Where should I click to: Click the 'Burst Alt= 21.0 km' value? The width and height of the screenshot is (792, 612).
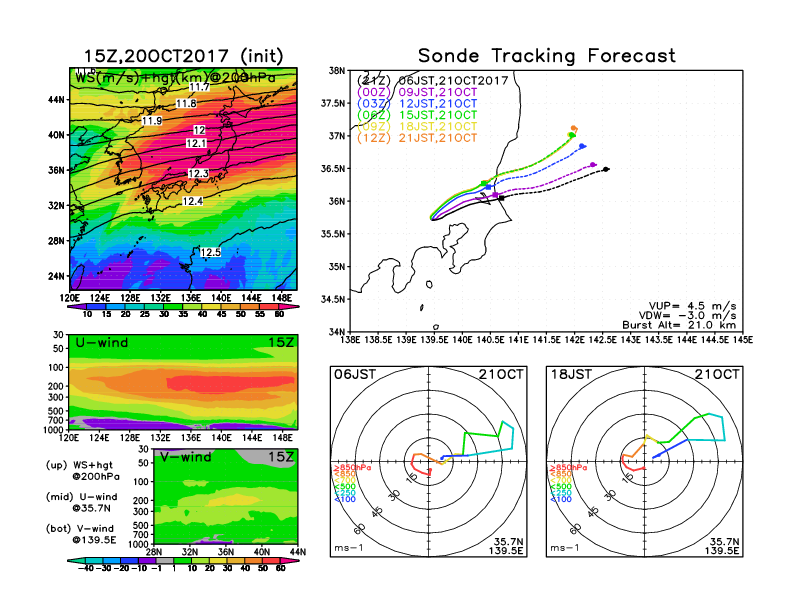point(679,325)
